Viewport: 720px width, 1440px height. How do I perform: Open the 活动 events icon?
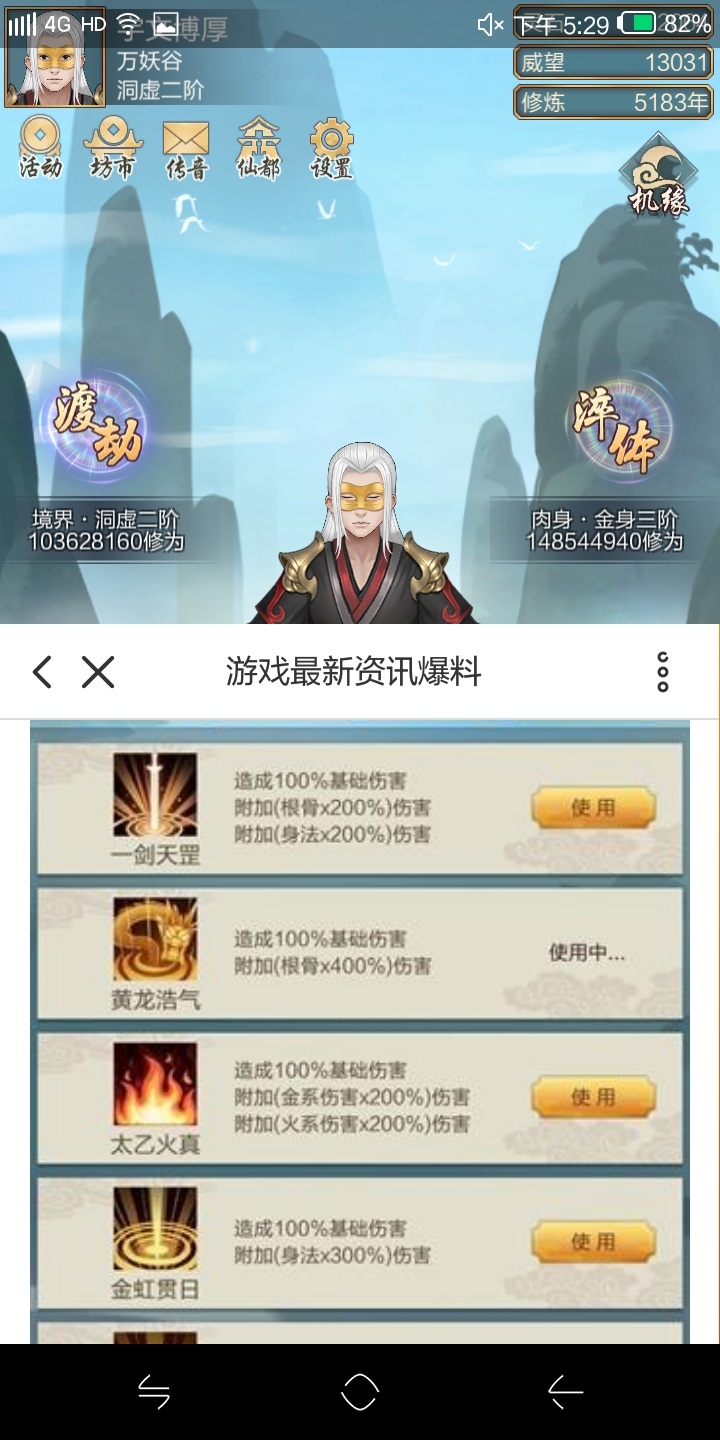pos(41,148)
